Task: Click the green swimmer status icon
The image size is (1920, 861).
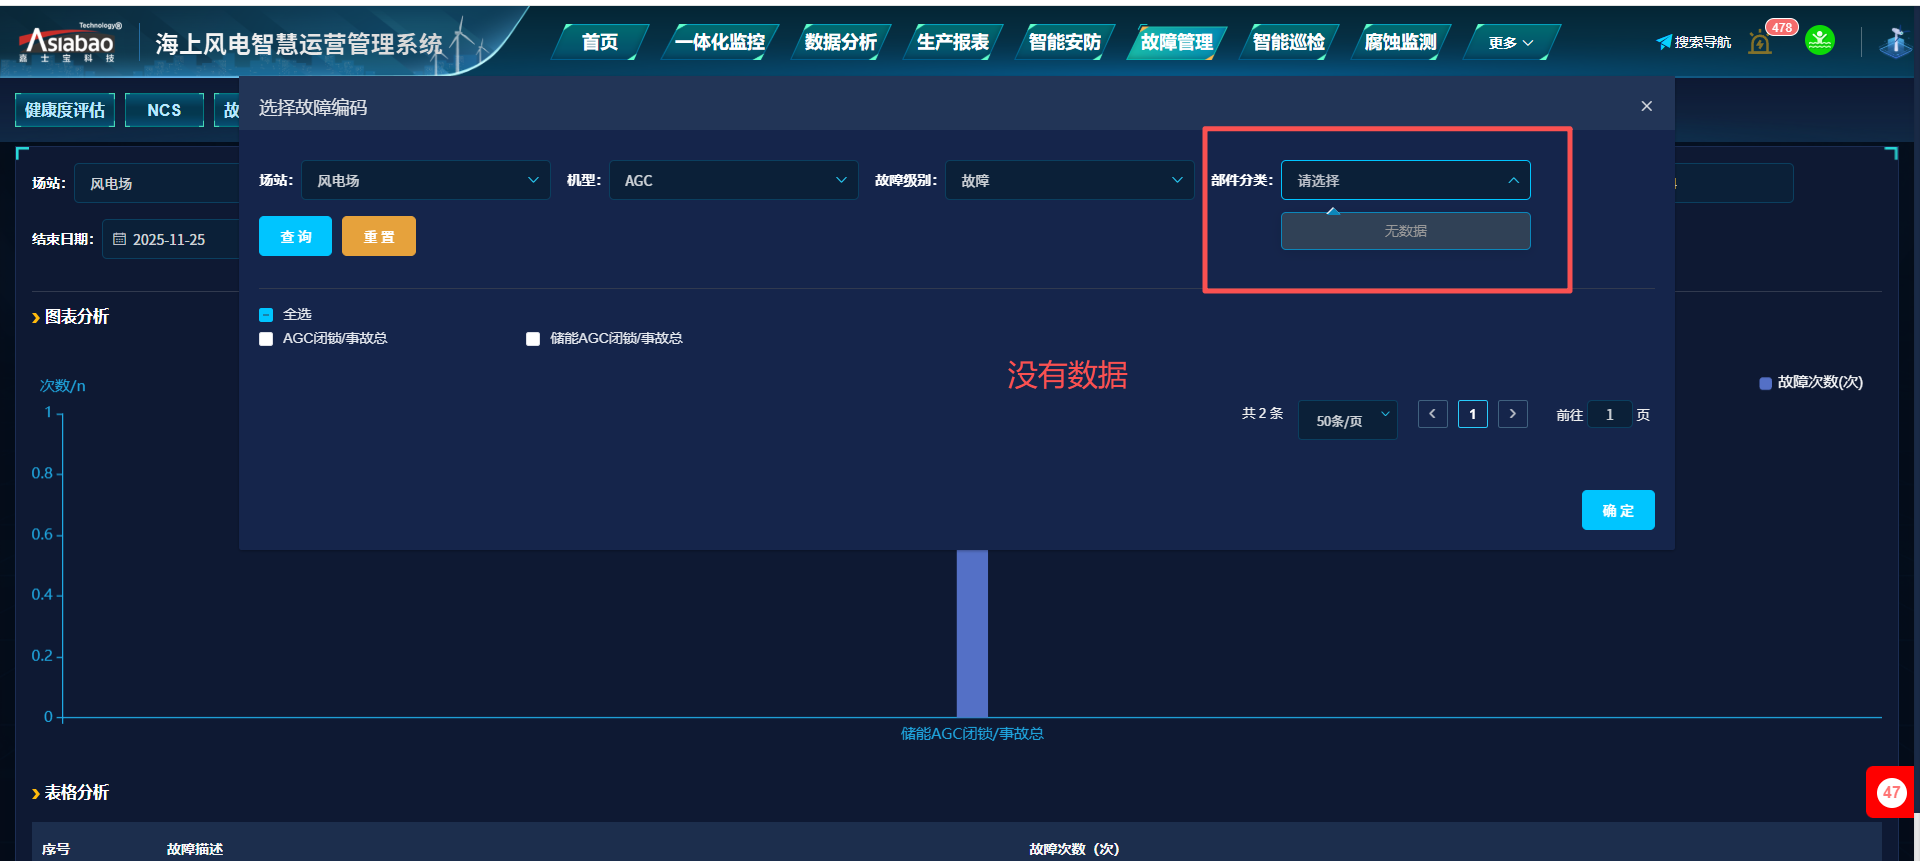Action: (x=1819, y=41)
